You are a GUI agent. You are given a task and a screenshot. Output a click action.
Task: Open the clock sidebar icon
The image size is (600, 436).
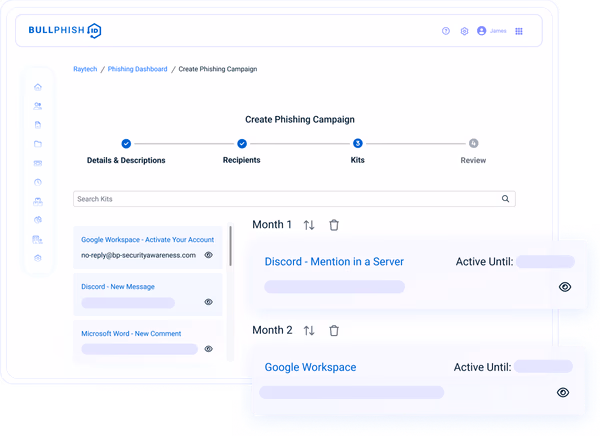click(38, 182)
